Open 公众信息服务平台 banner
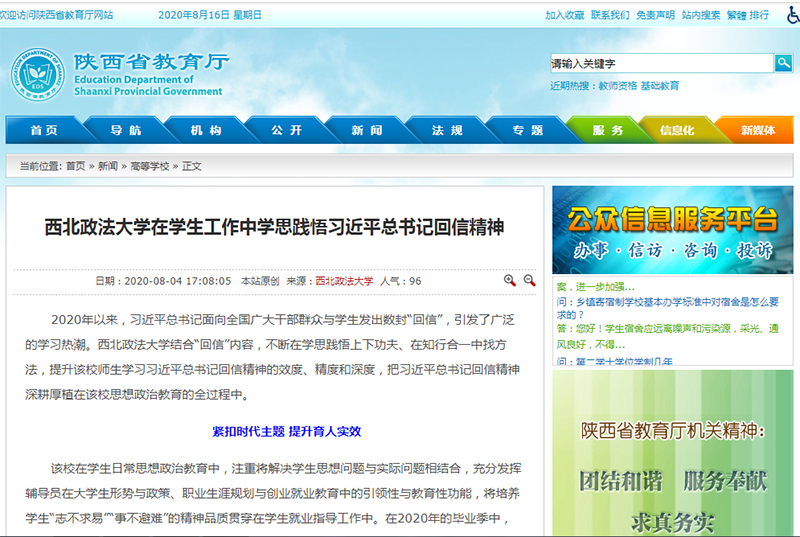This screenshot has height=537, width=800. [x=665, y=230]
